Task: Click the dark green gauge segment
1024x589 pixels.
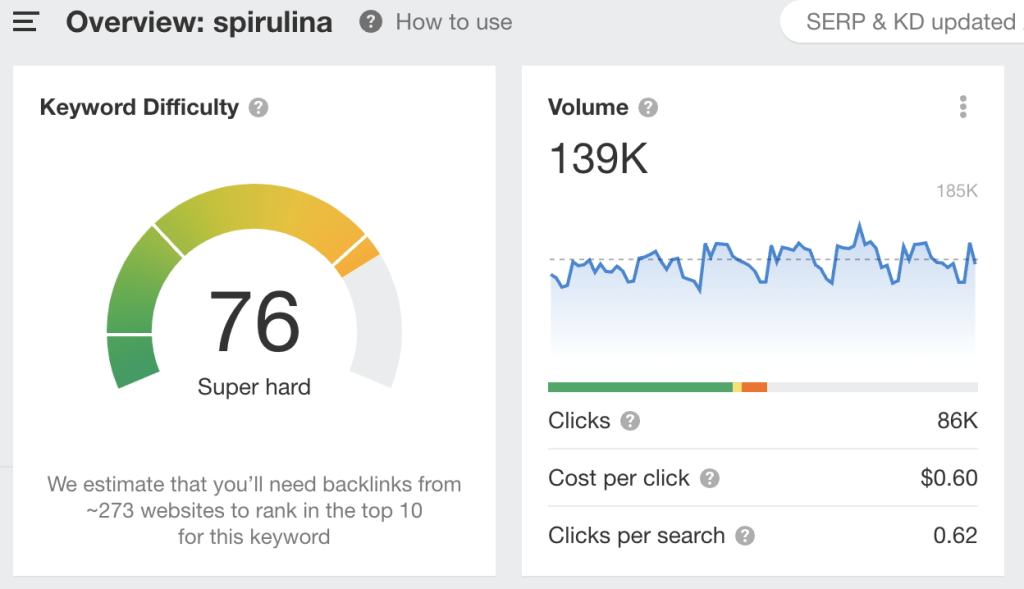Action: 133,360
